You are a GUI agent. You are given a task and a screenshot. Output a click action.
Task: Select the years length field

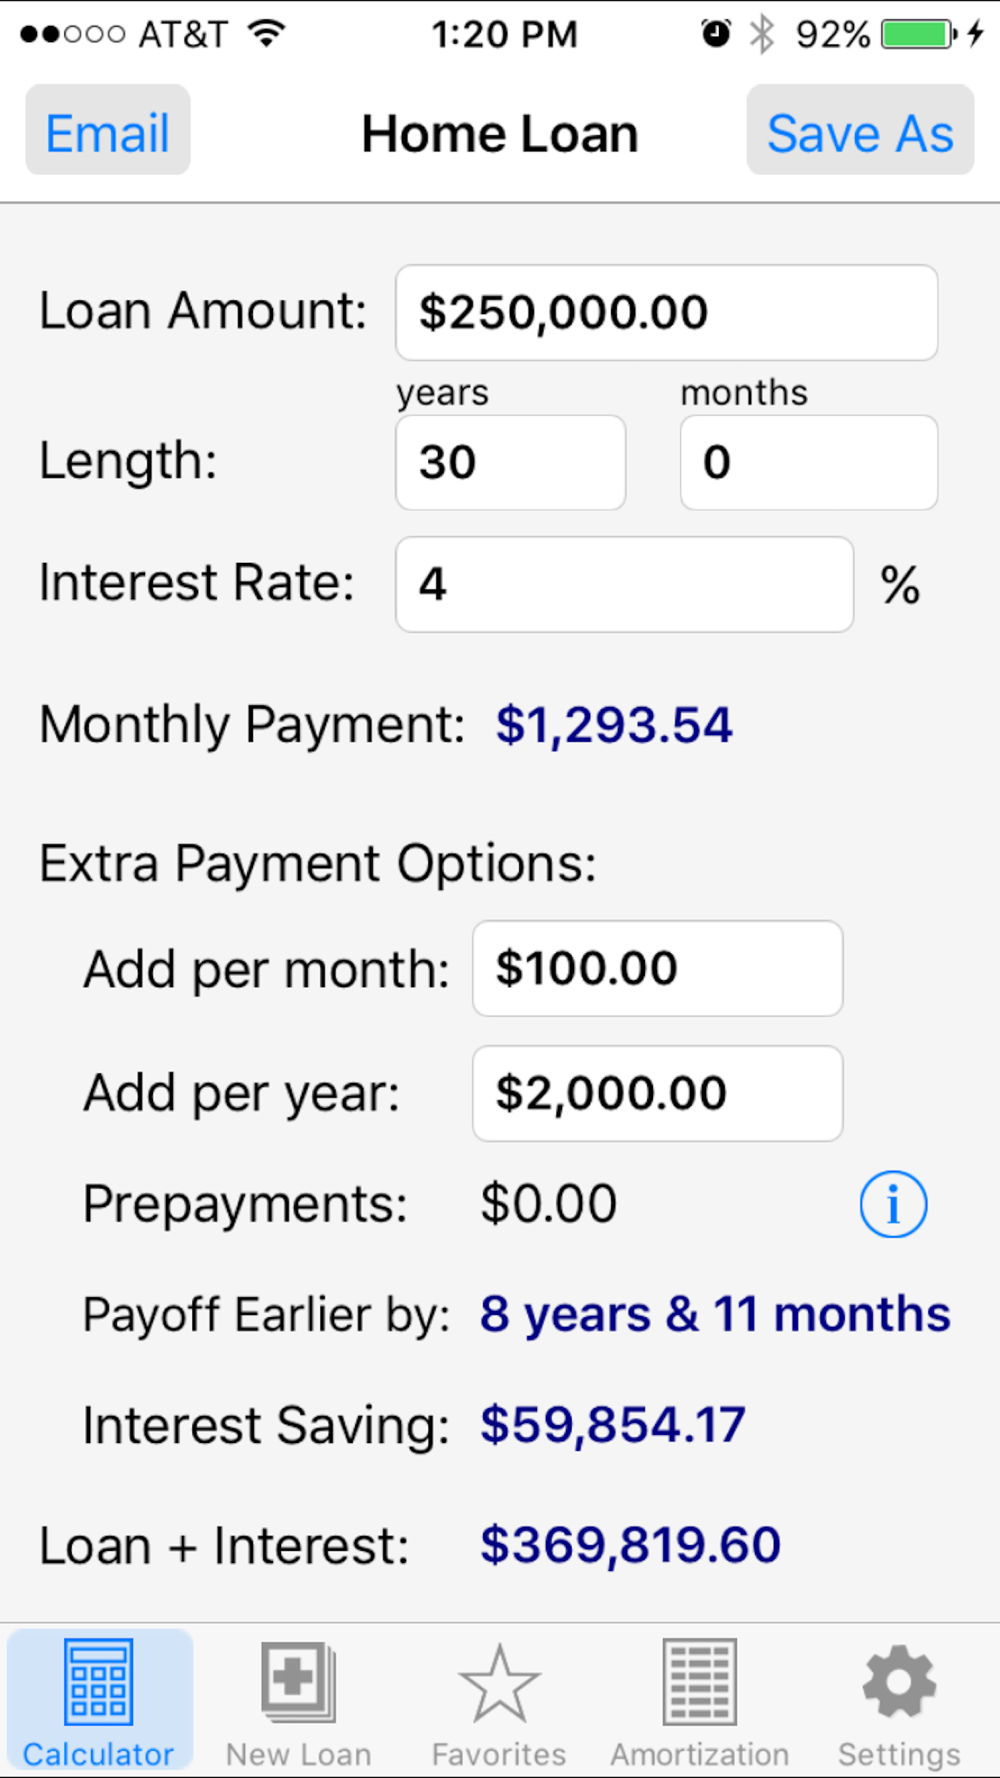point(510,462)
